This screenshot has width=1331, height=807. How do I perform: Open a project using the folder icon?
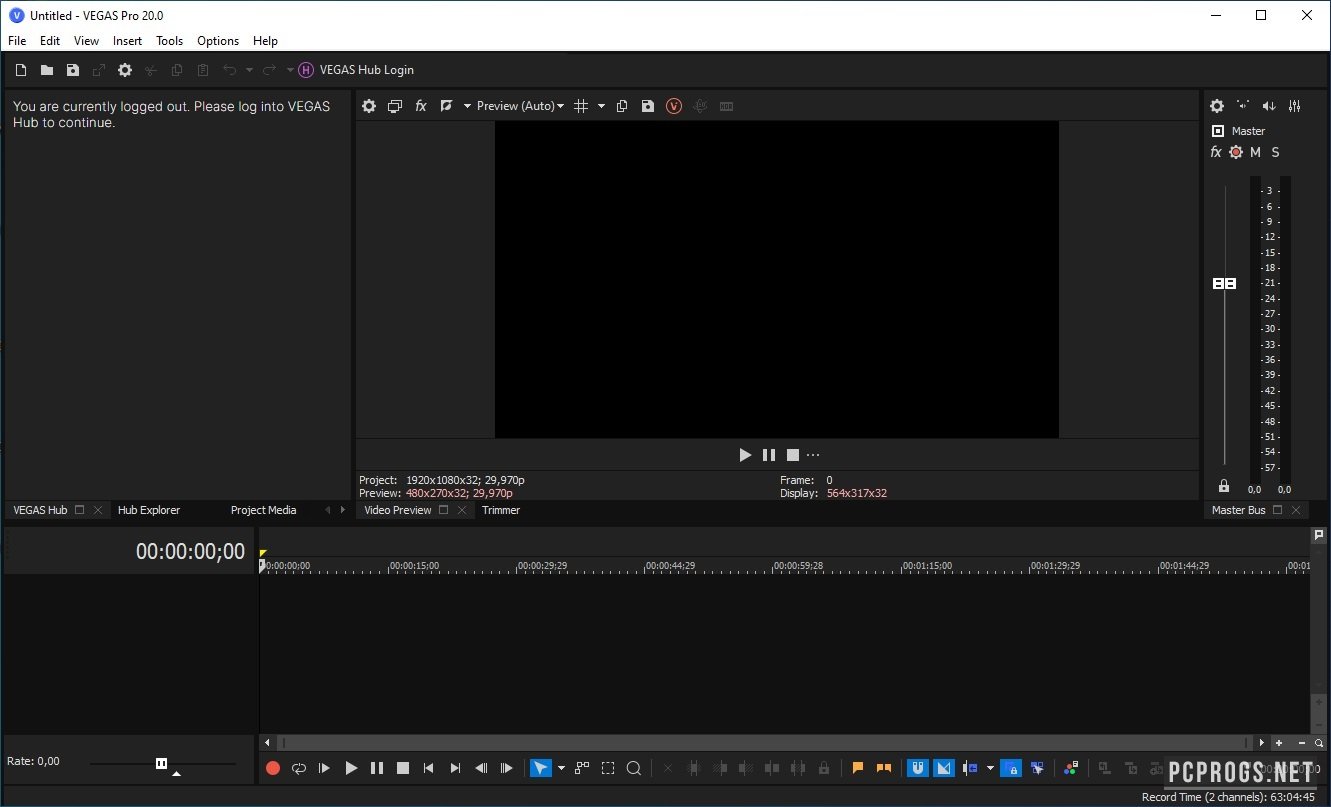[x=47, y=70]
